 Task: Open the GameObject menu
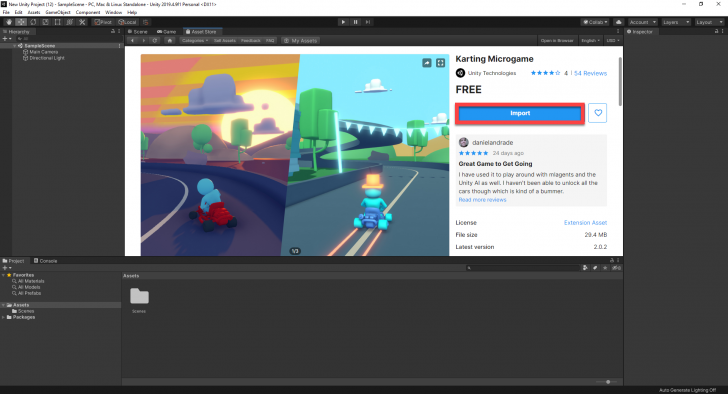58,13
